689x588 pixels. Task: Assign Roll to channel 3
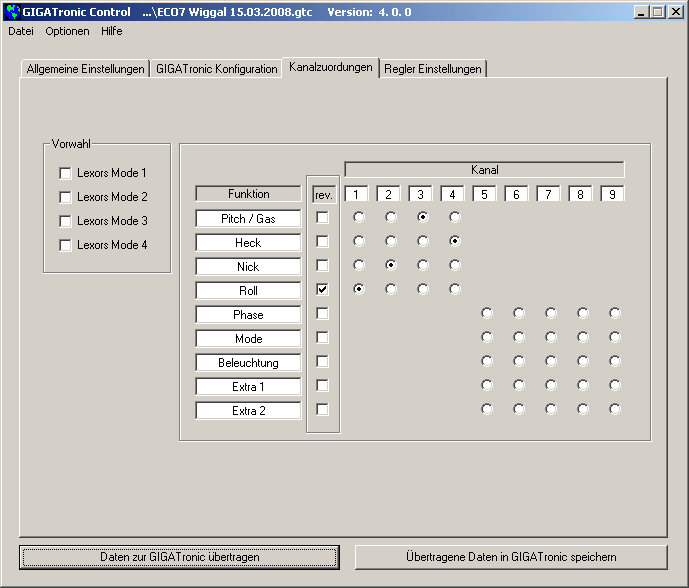pyautogui.click(x=423, y=289)
